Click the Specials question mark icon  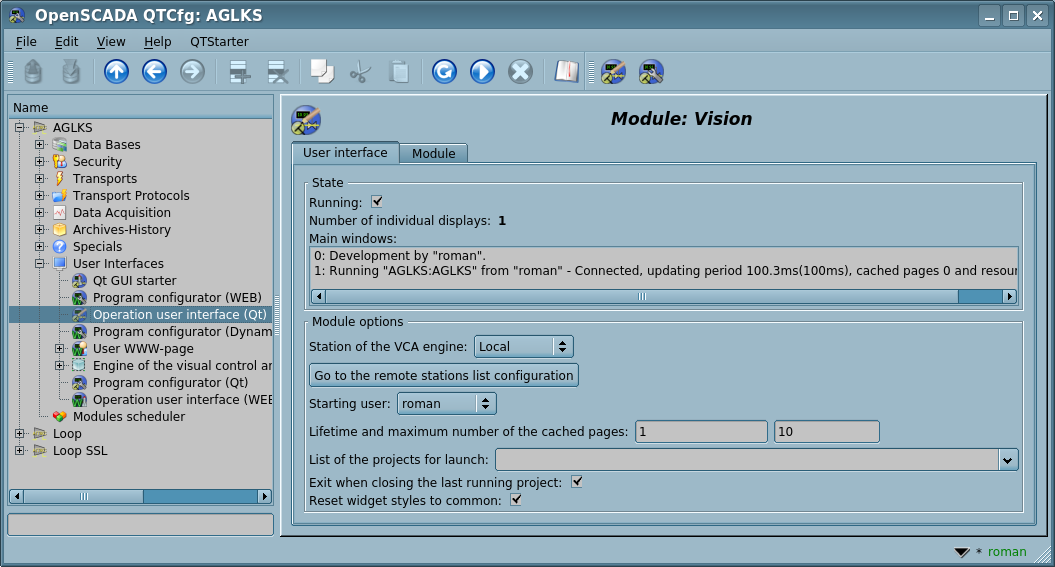[x=60, y=246]
